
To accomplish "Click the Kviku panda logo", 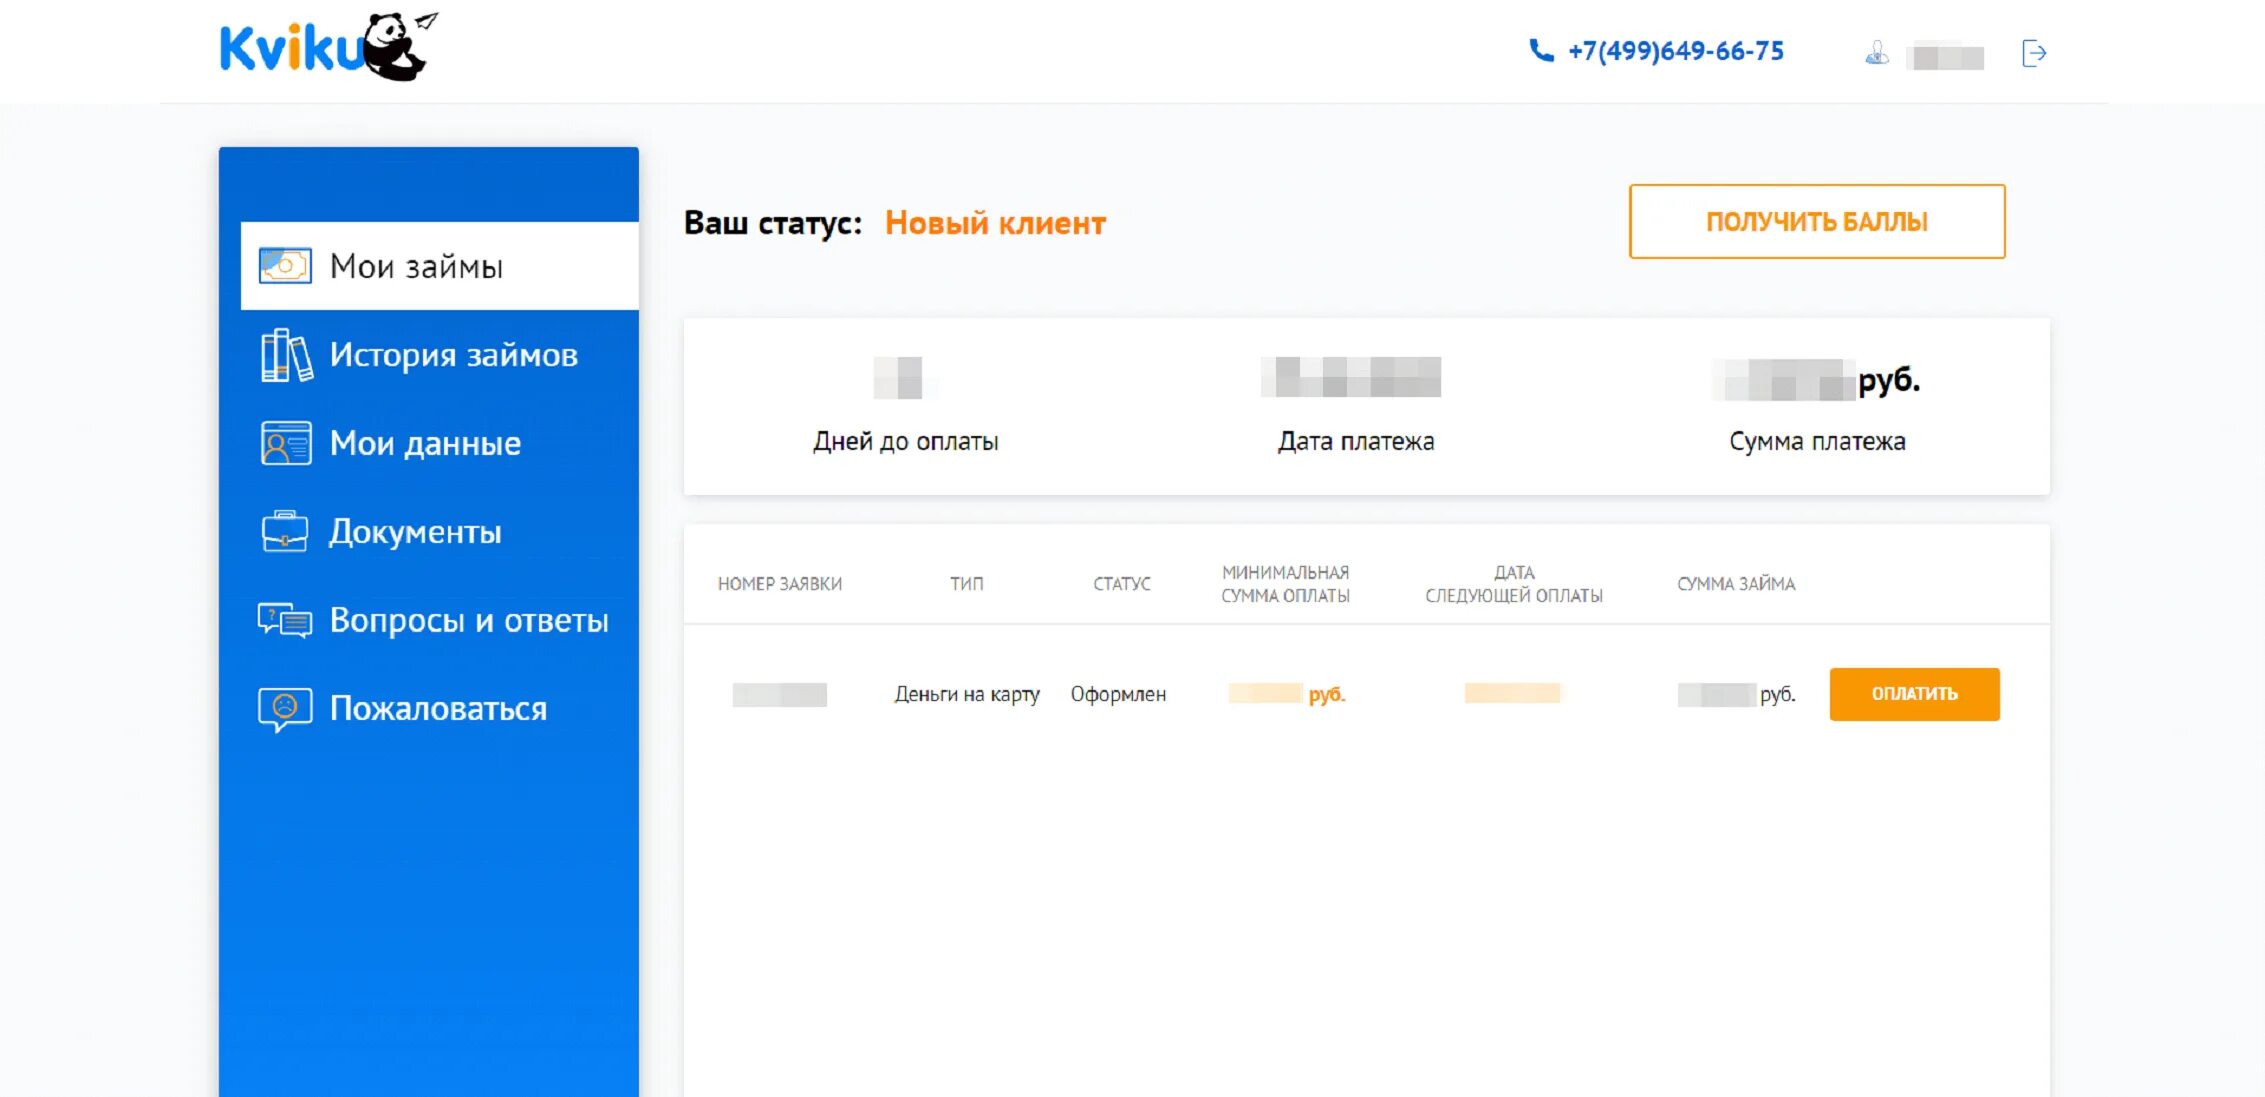I will tap(328, 46).
